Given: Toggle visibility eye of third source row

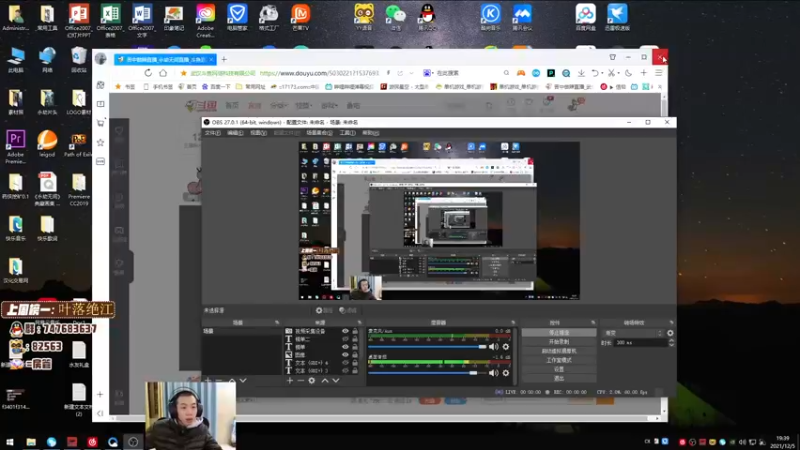Looking at the screenshot, I should [x=345, y=347].
